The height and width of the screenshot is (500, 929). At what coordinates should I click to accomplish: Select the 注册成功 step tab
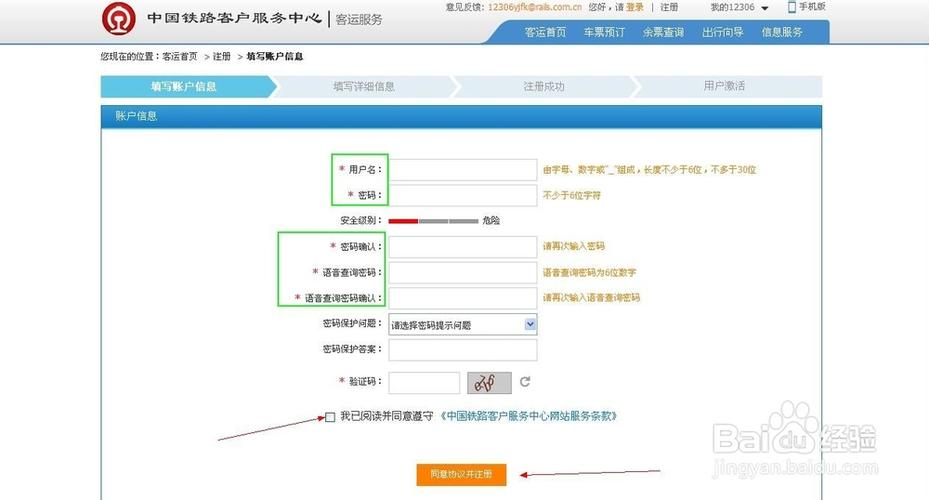(544, 86)
